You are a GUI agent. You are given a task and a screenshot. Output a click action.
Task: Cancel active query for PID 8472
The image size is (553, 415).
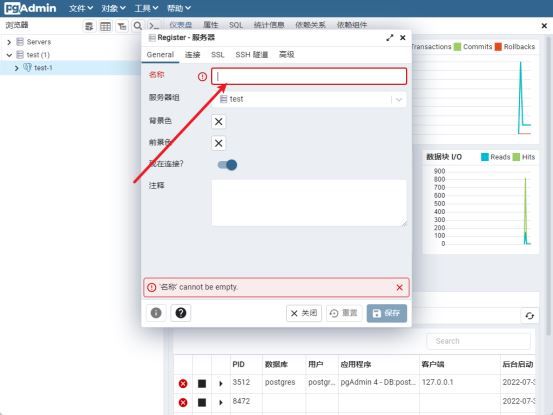(x=202, y=402)
